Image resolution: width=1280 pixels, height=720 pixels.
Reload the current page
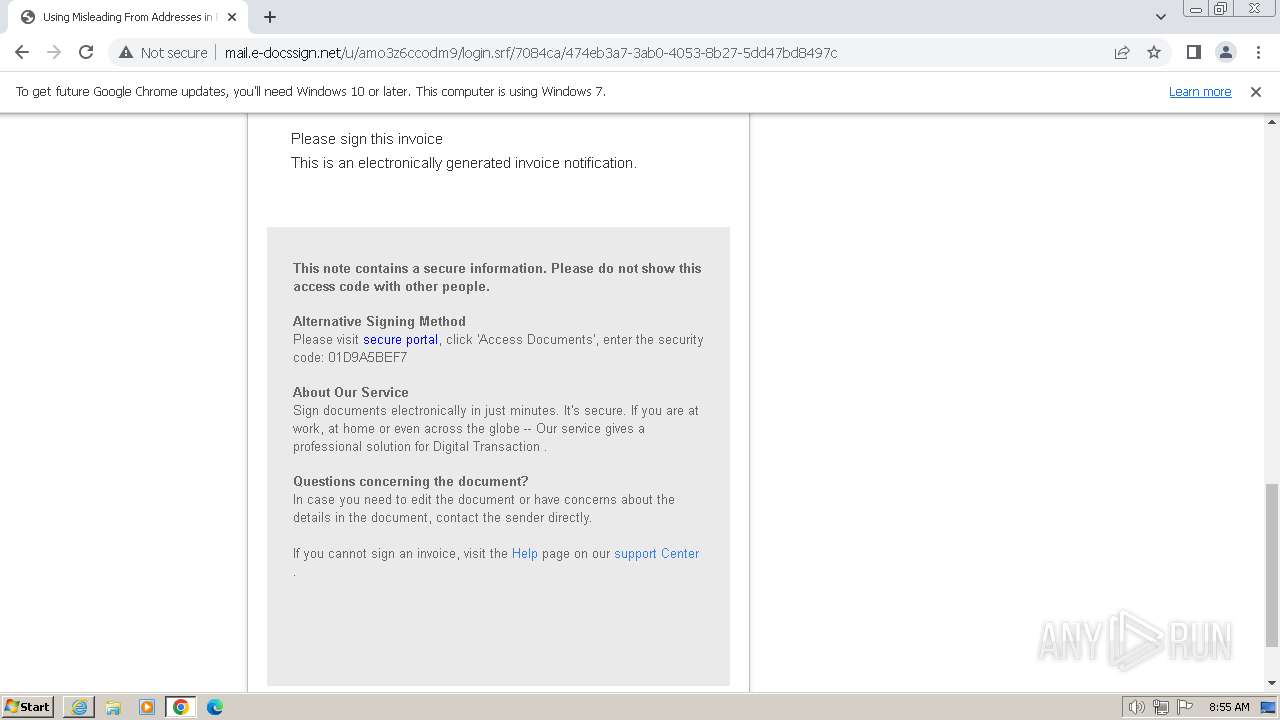click(86, 52)
